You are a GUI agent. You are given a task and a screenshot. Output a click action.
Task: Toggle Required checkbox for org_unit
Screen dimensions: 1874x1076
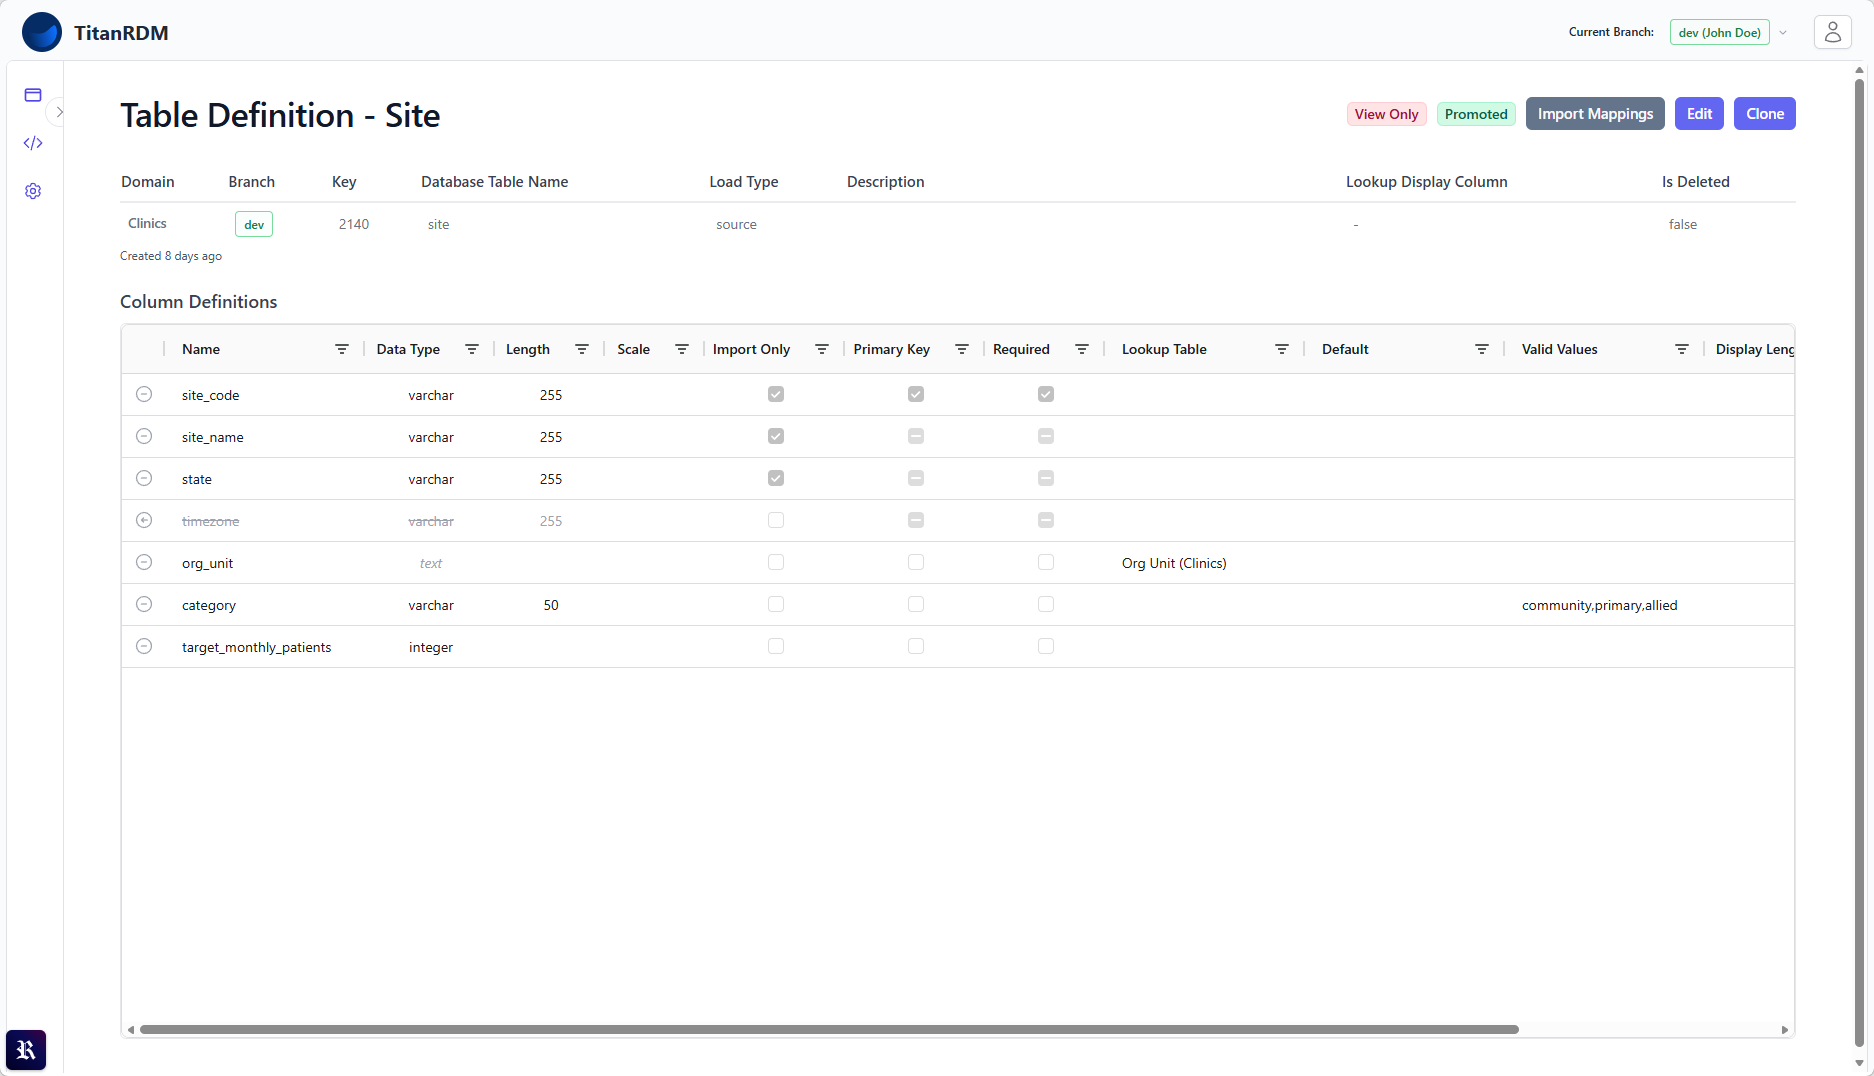point(1046,562)
